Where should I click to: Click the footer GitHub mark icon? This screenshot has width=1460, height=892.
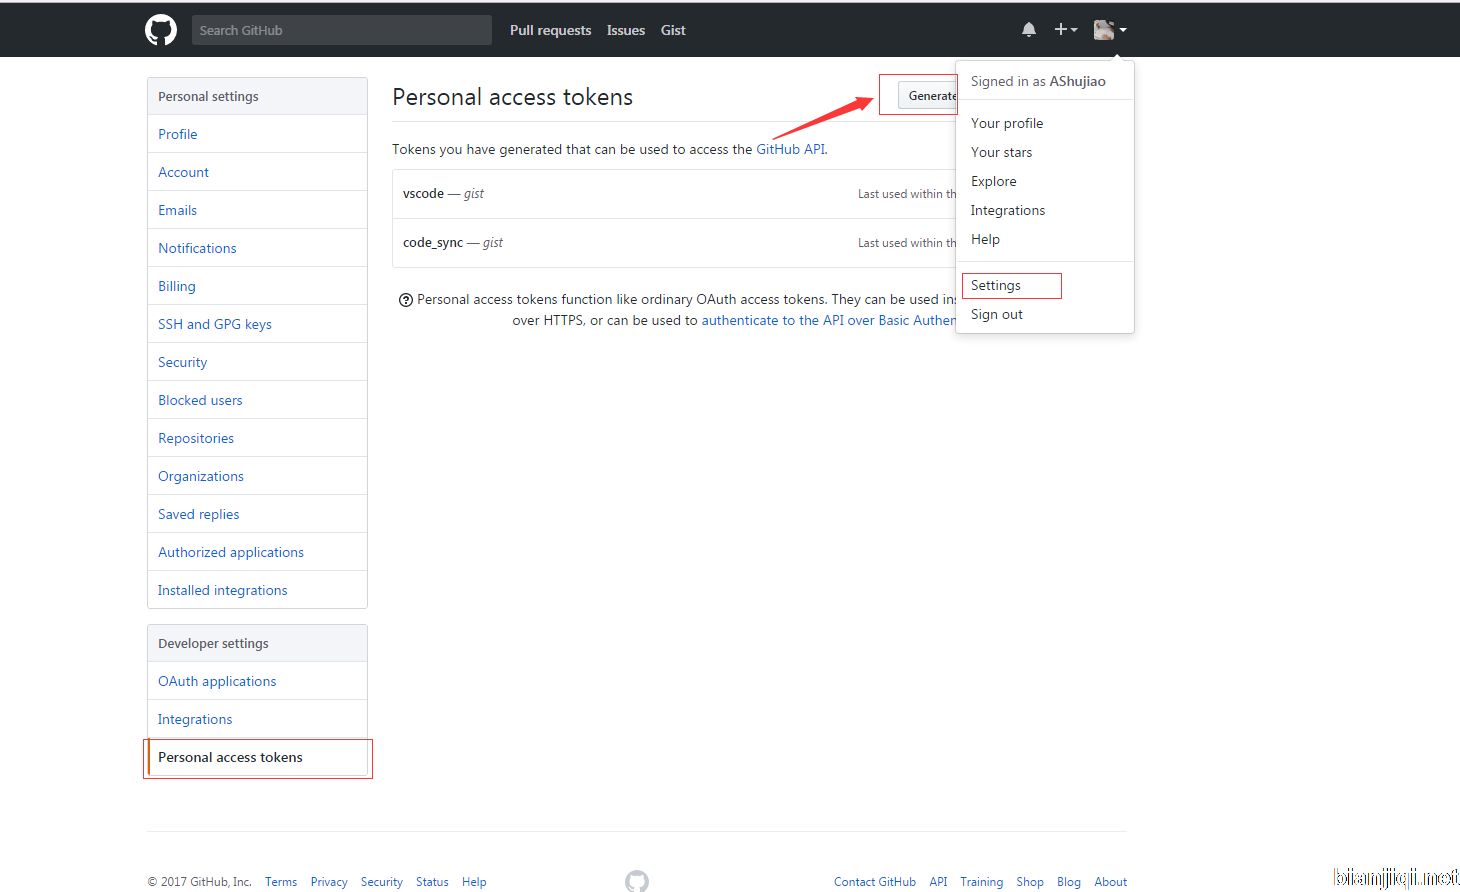pos(637,881)
